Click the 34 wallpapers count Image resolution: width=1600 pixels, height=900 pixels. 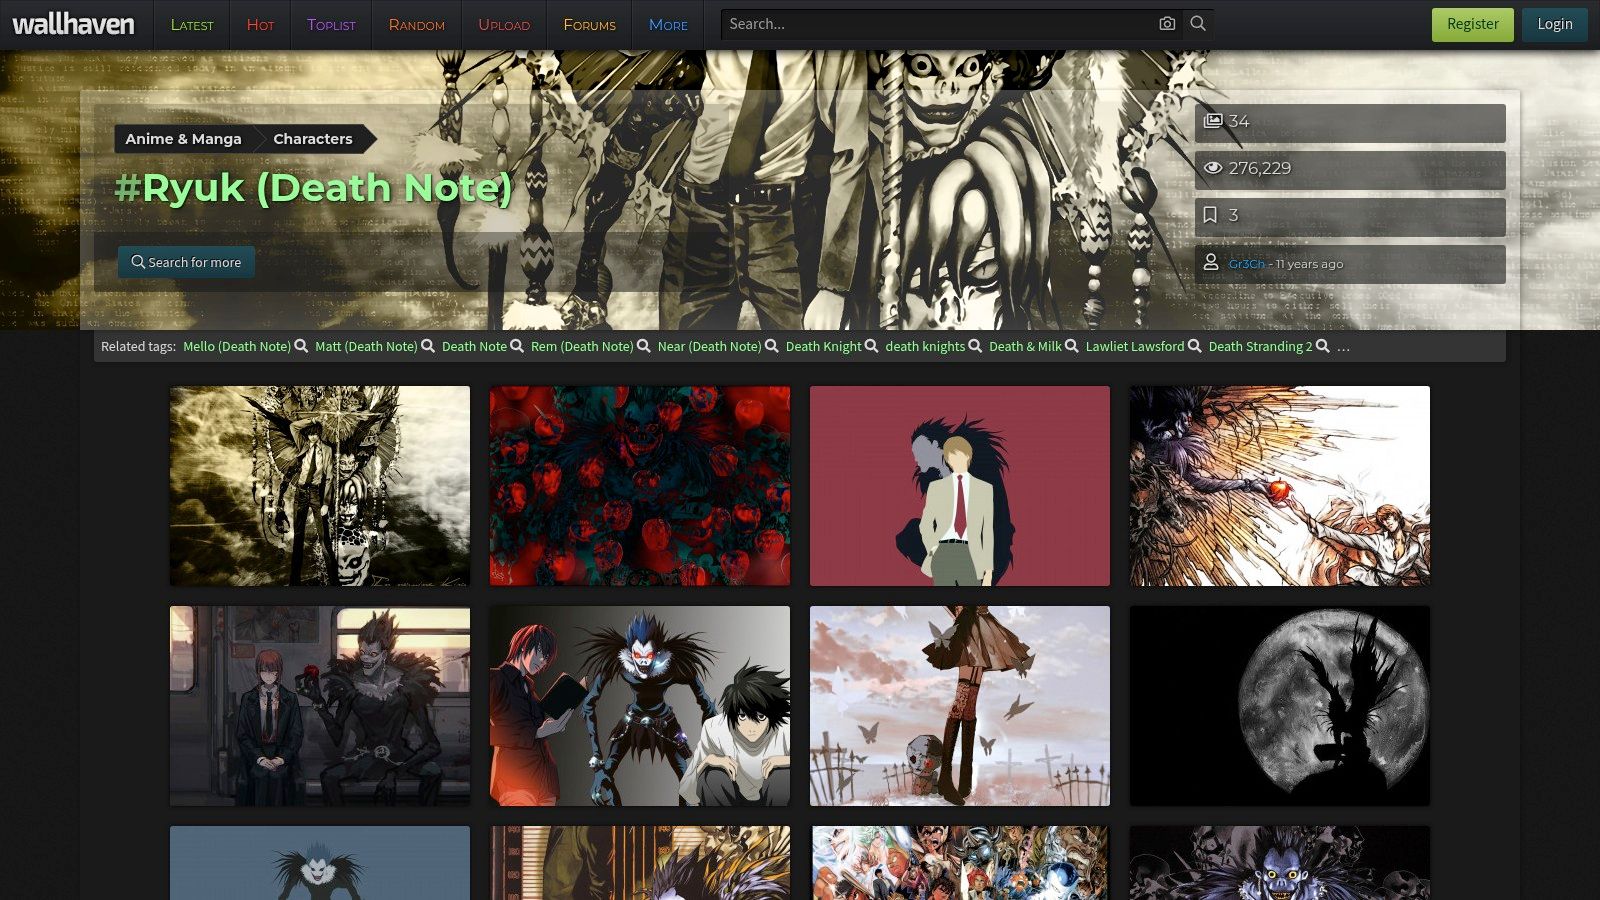(x=1239, y=121)
